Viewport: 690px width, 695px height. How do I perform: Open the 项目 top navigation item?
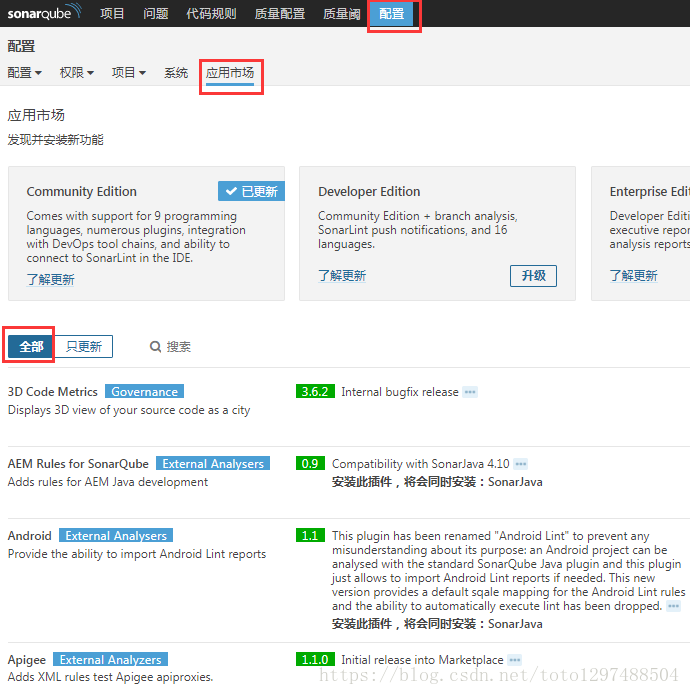[x=112, y=13]
